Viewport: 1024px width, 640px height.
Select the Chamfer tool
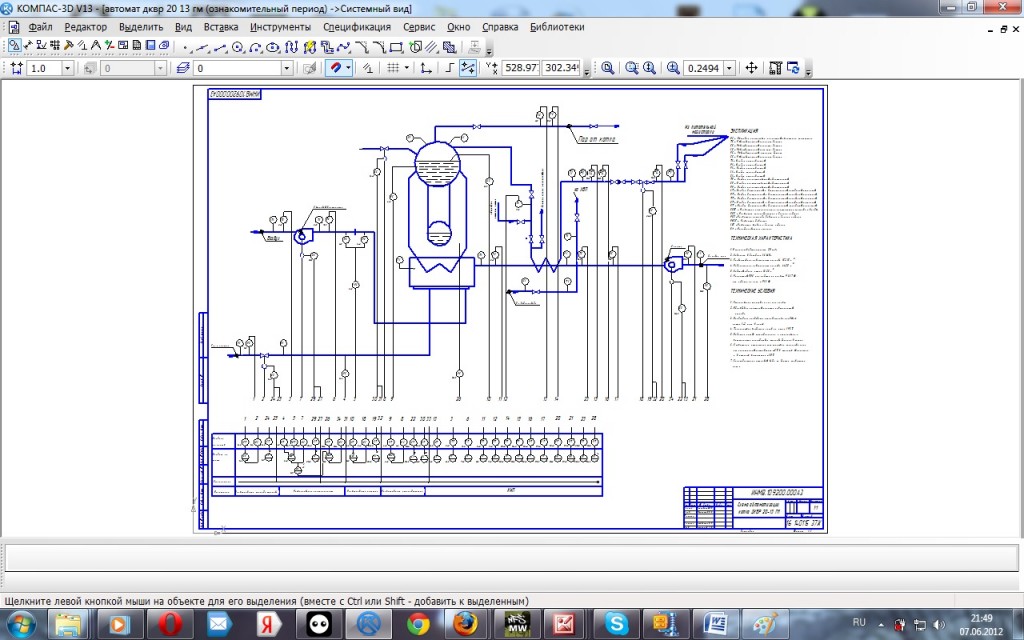point(361,47)
